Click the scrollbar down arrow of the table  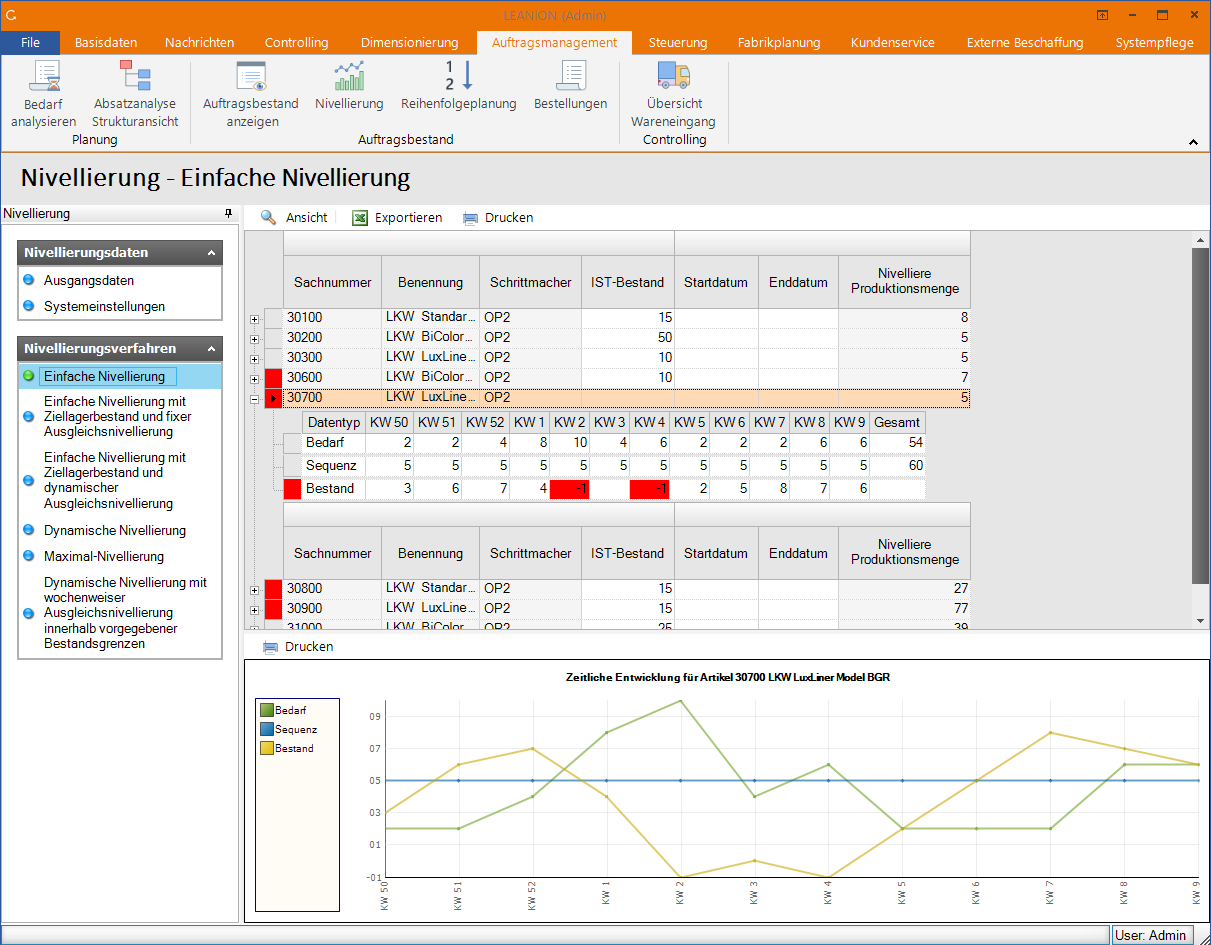point(1201,620)
